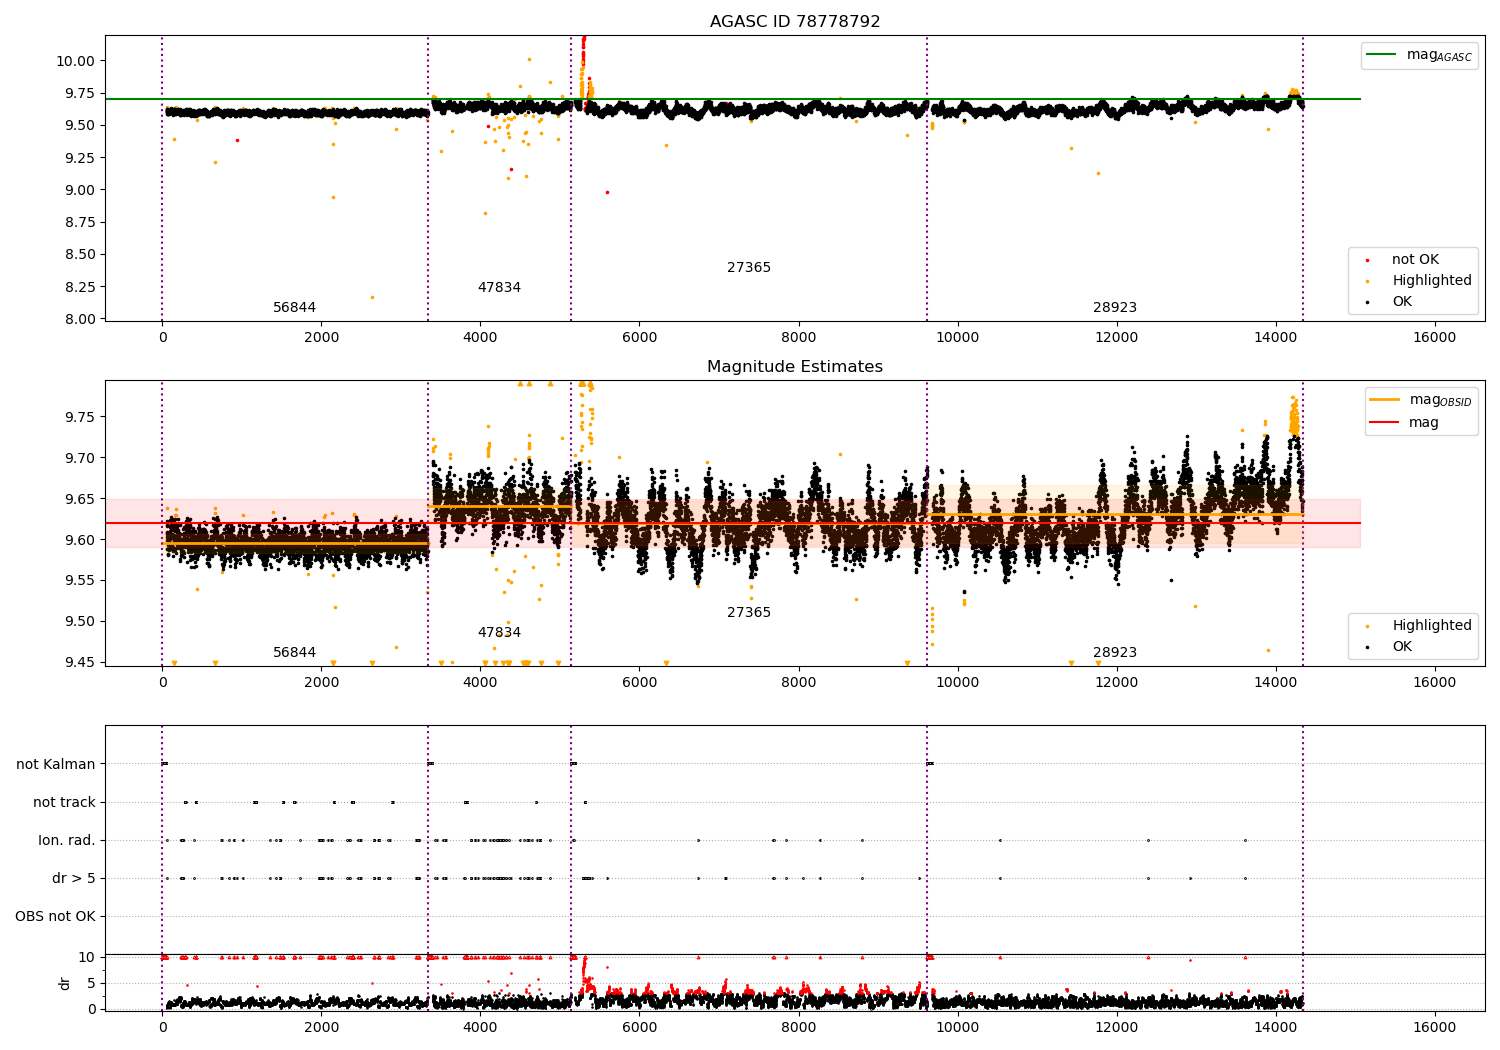Click the 10 tick on the dr axis
Image resolution: width=1500 pixels, height=1050 pixels.
coord(87,957)
